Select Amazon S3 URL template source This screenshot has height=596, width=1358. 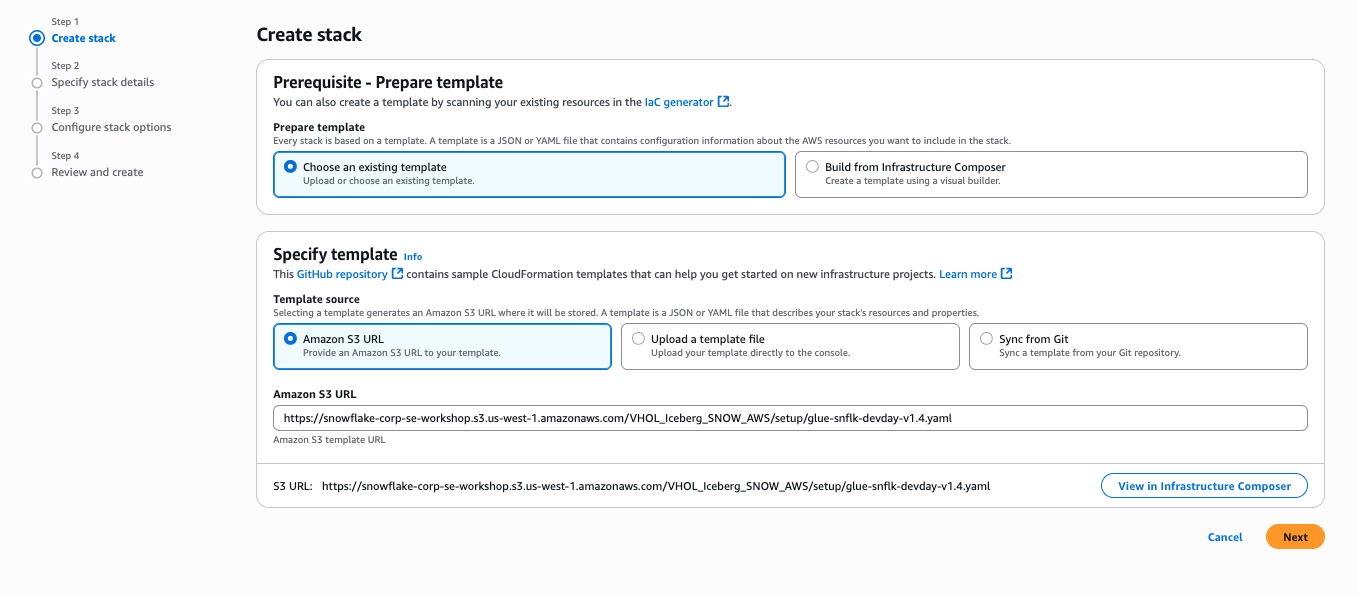coord(290,339)
